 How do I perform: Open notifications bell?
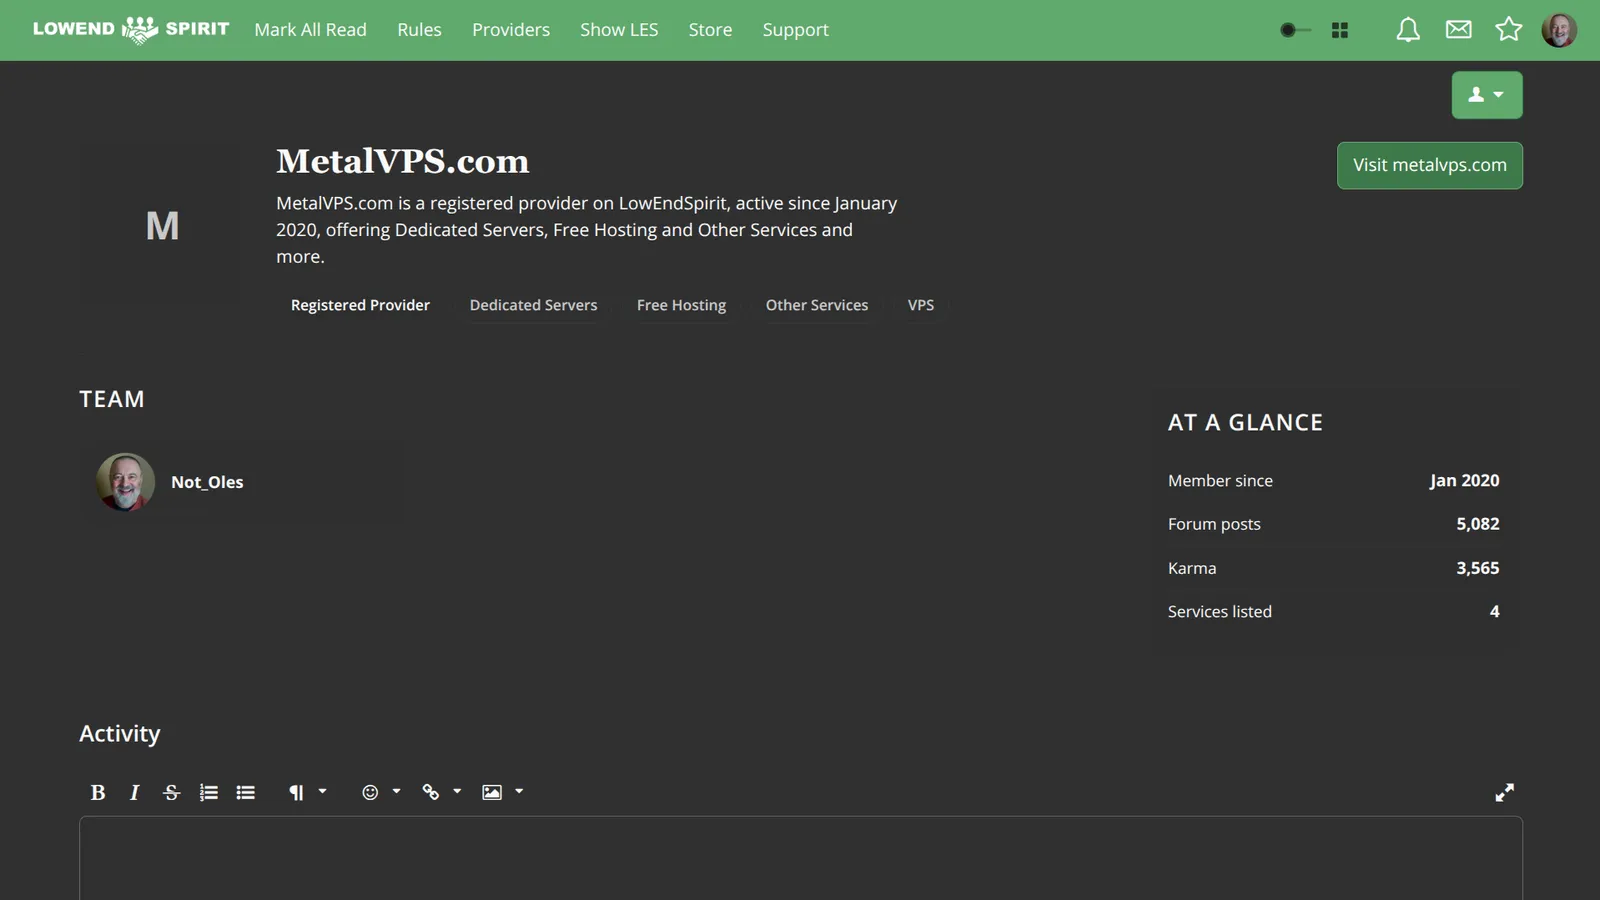click(x=1408, y=30)
